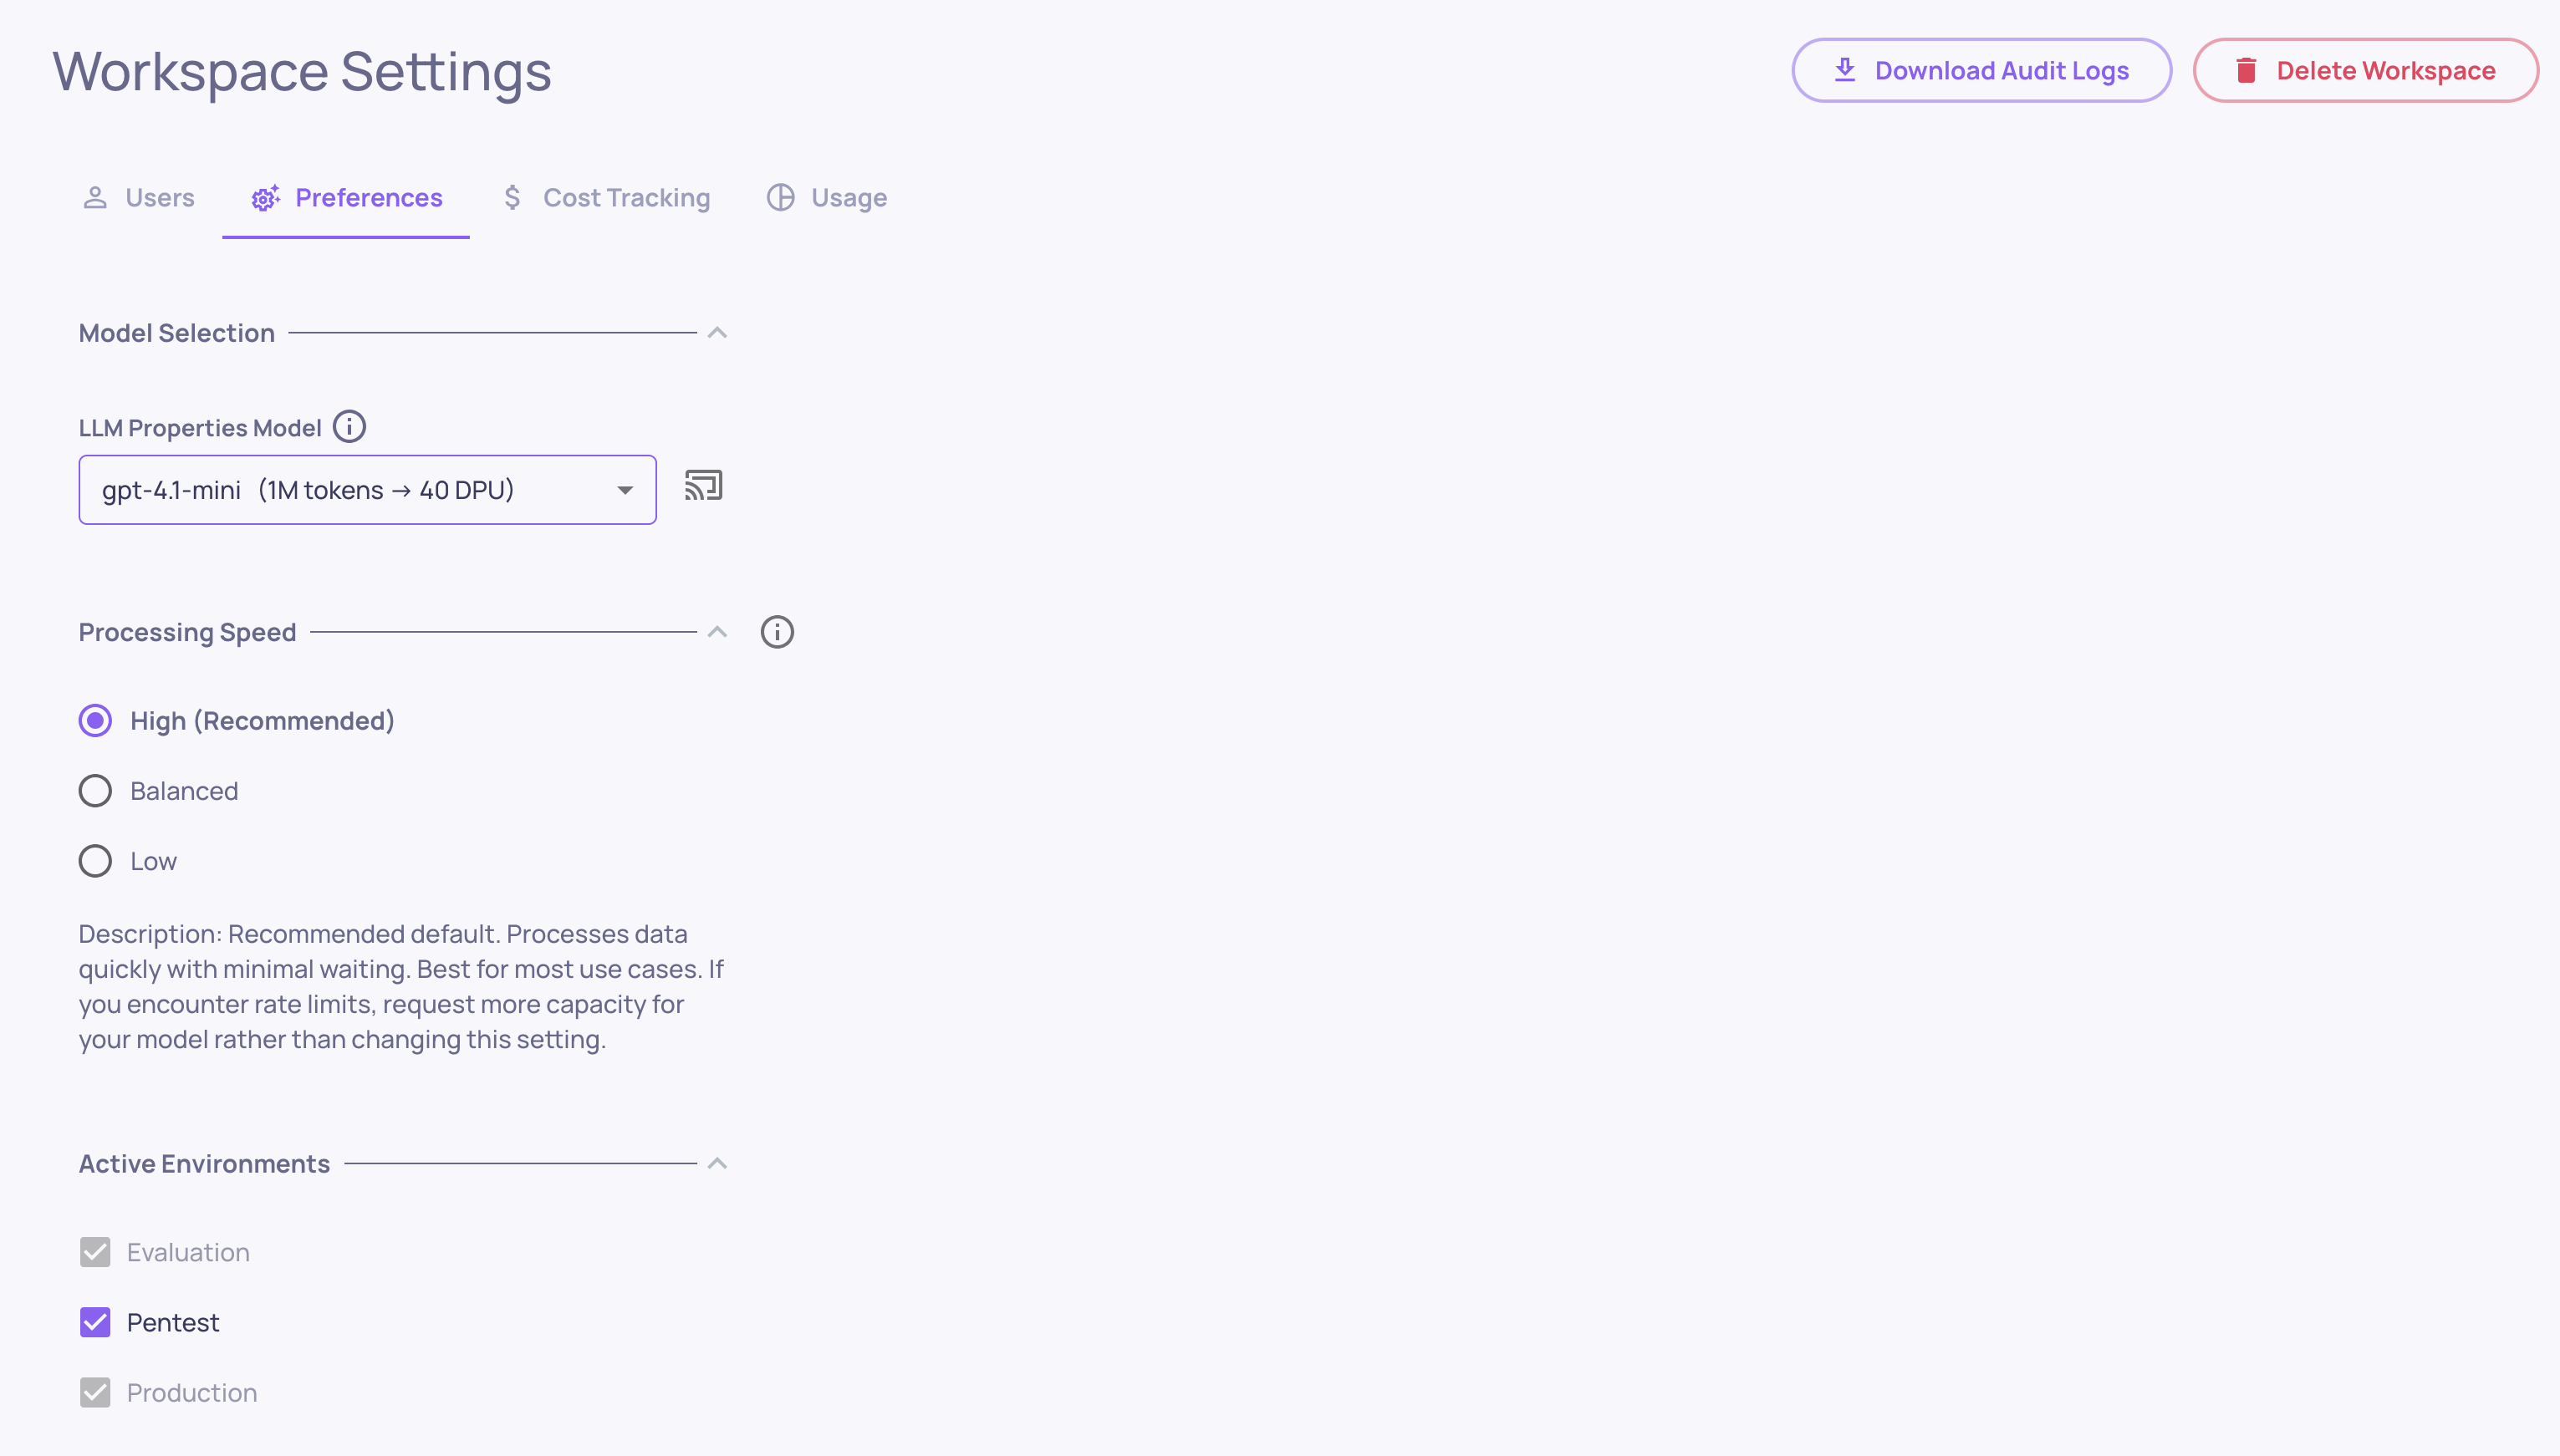Screen dimensions: 2560x1456
Task: Uncheck the Pentest environment checkbox
Action: click(95, 1322)
